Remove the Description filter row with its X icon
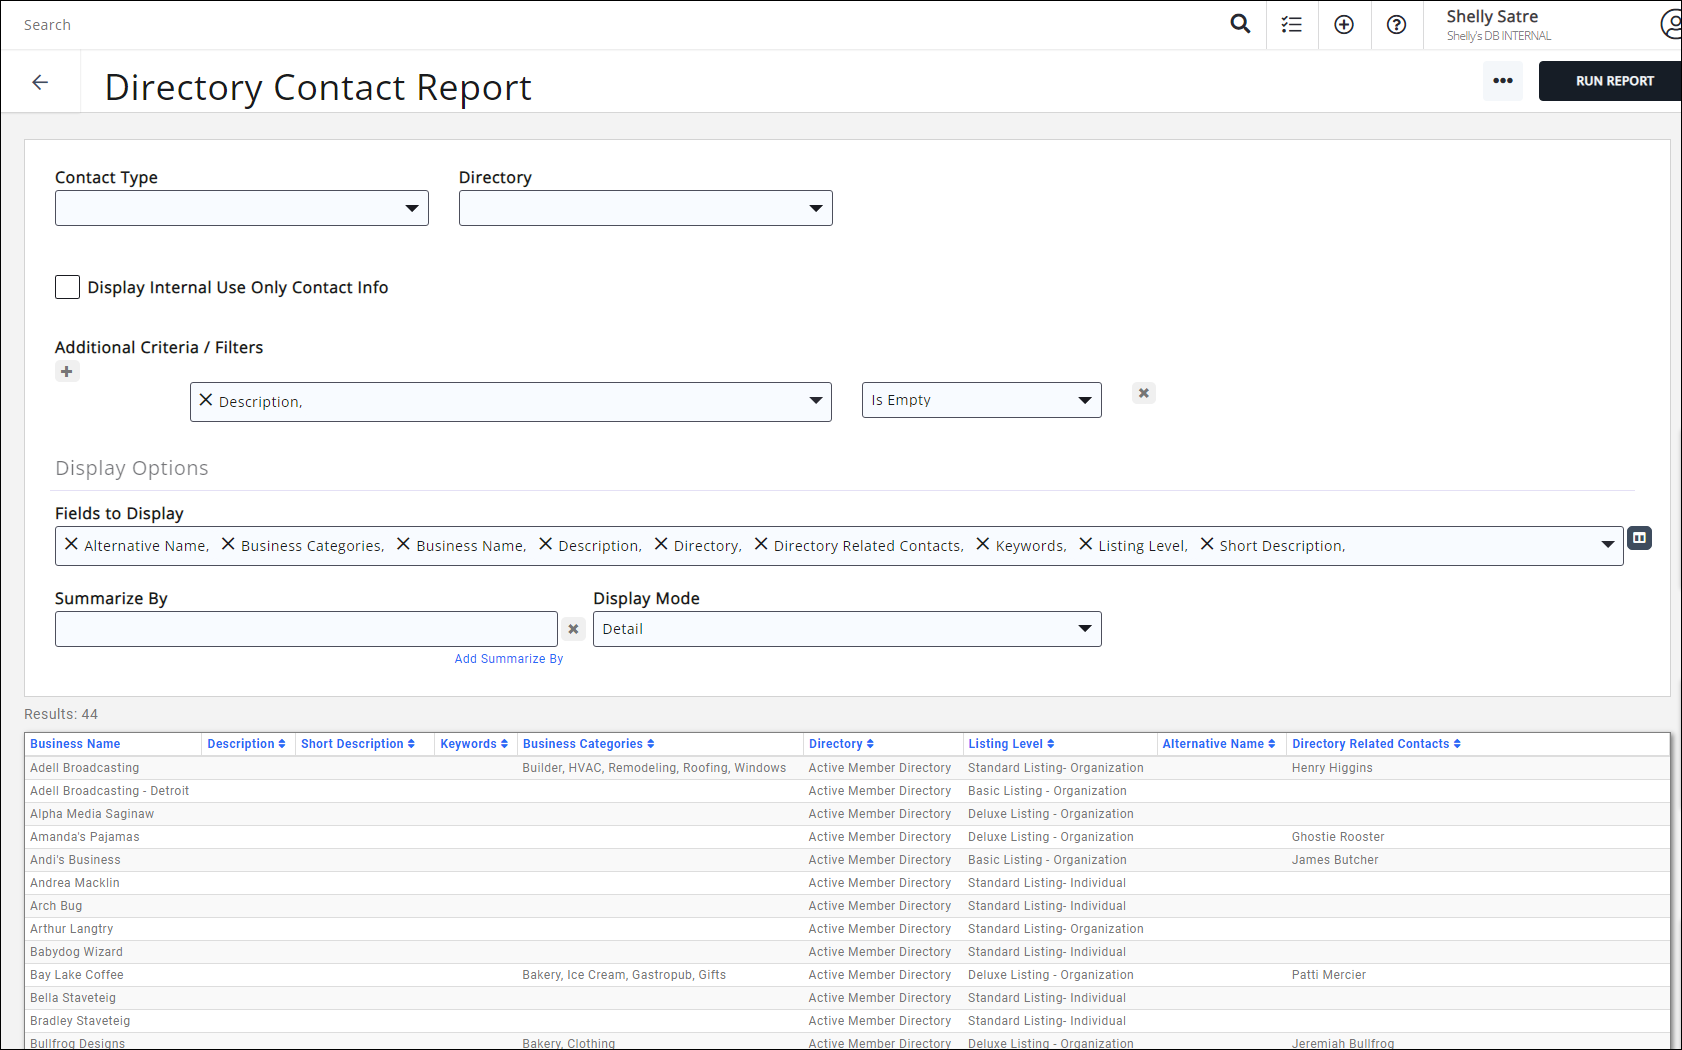 pos(1143,392)
